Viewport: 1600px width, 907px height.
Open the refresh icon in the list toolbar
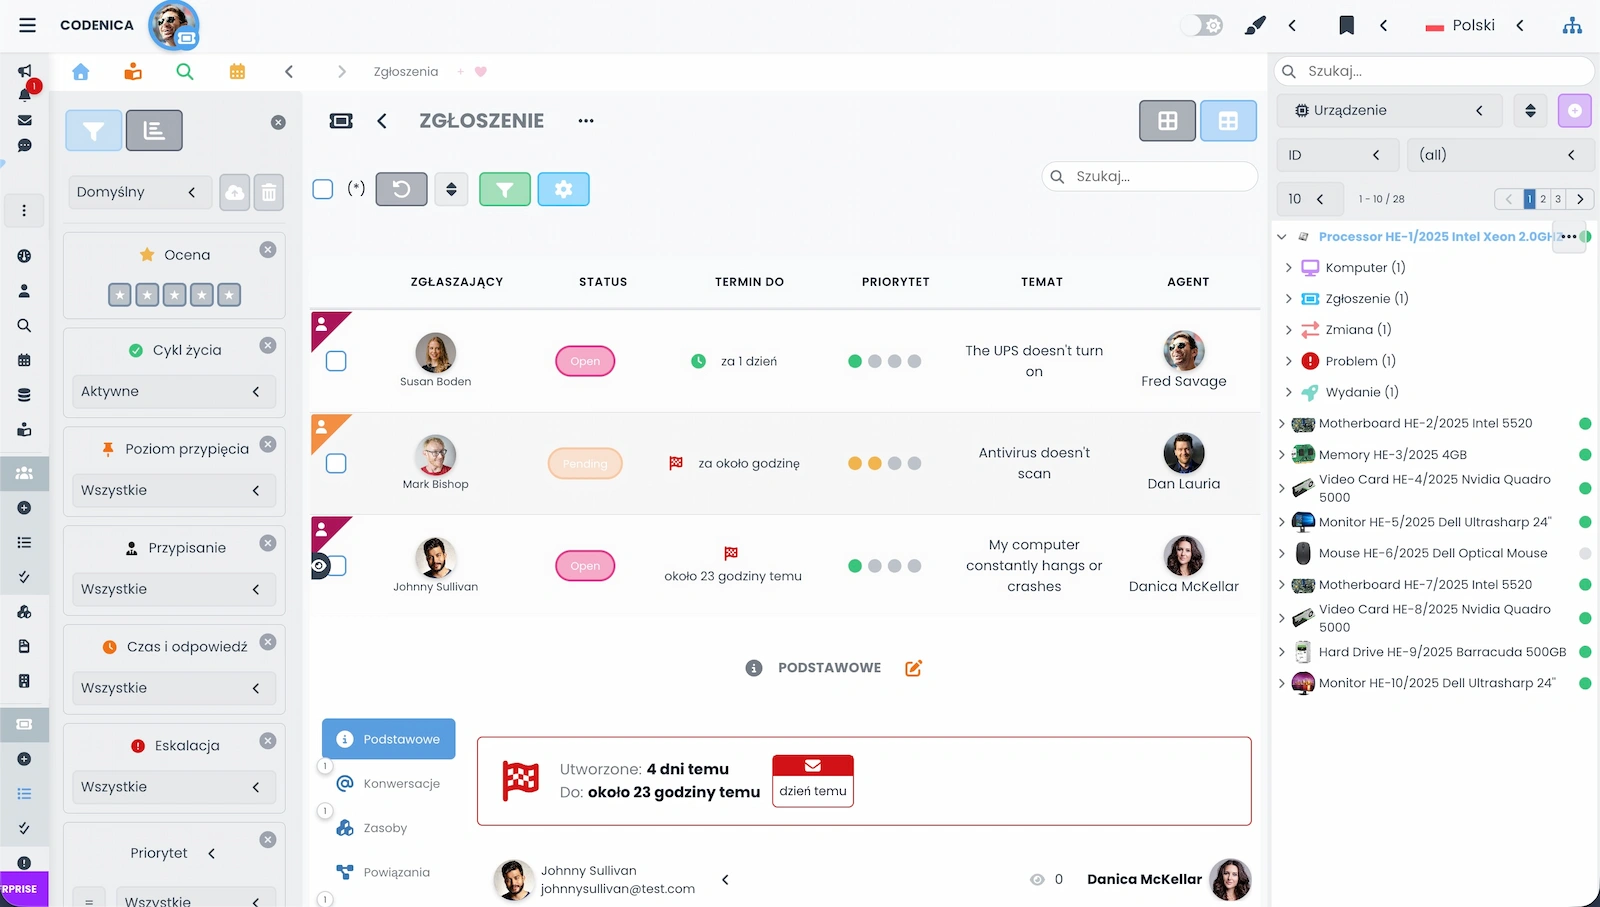[401, 189]
